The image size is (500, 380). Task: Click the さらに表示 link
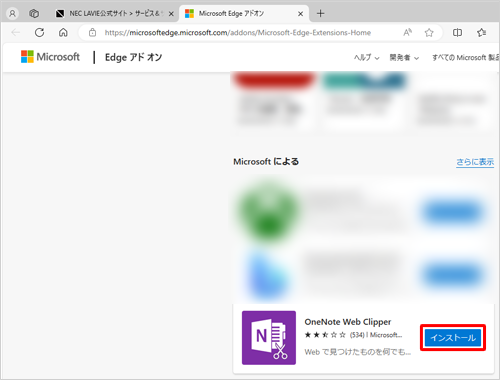pyautogui.click(x=475, y=162)
